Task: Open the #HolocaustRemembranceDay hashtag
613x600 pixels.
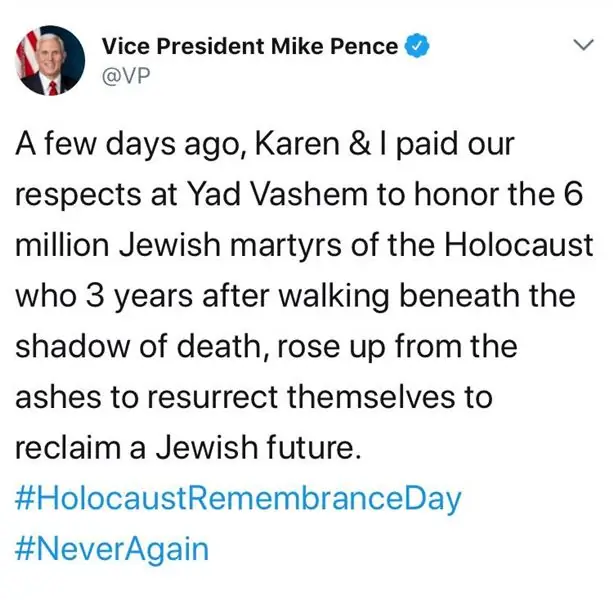Action: (x=238, y=498)
